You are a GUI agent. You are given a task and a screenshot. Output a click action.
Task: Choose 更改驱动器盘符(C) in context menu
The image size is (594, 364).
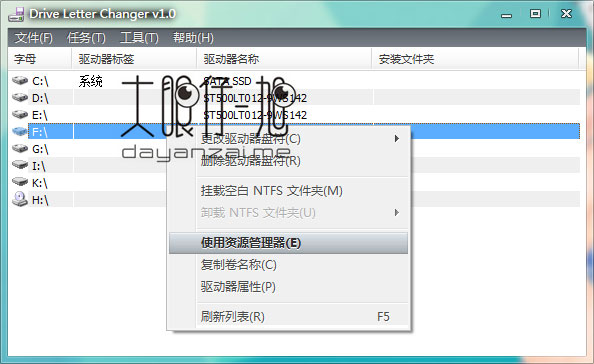pos(289,139)
